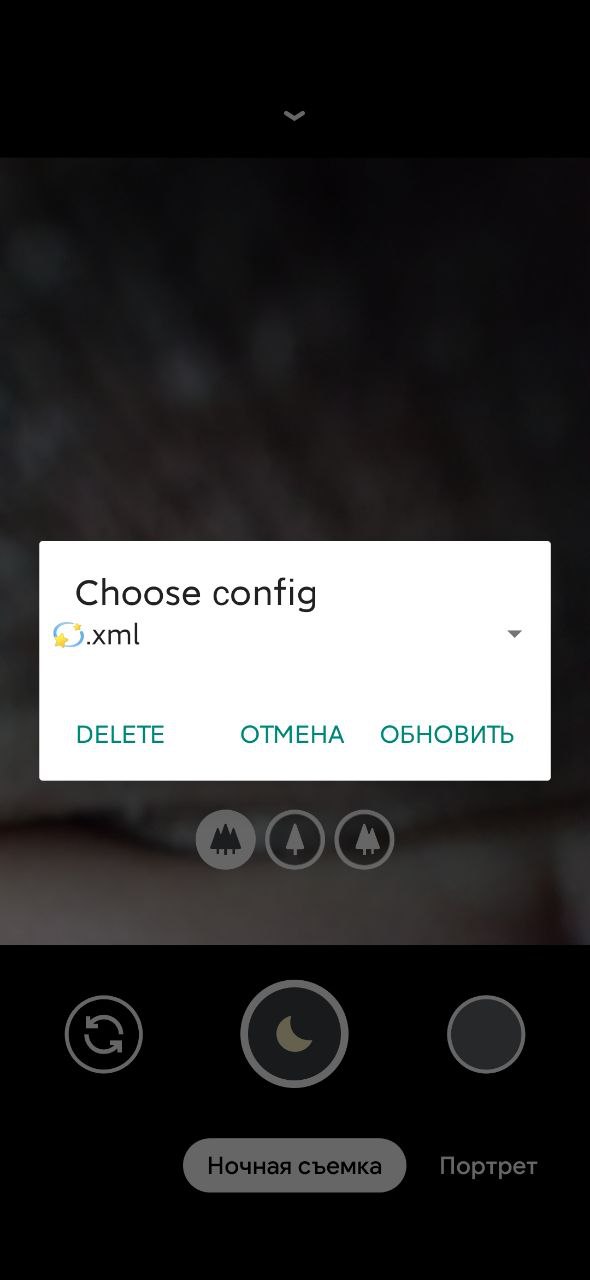Click the DELETE button

point(120,735)
